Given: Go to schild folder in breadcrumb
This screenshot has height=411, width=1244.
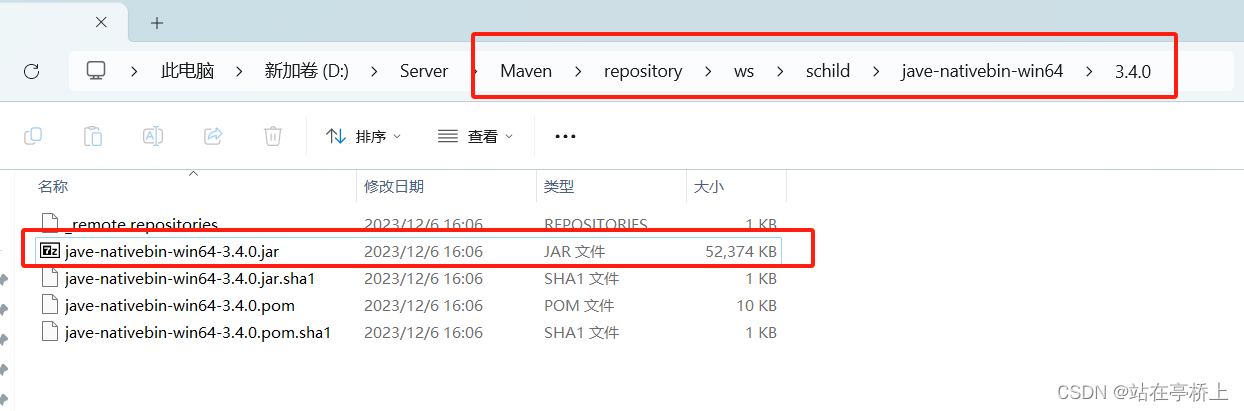Looking at the screenshot, I should point(828,71).
